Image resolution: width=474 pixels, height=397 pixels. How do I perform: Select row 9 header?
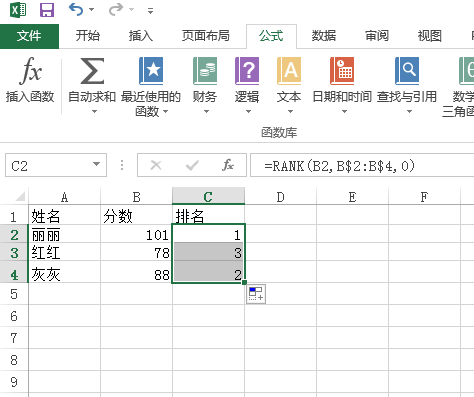tap(14, 382)
